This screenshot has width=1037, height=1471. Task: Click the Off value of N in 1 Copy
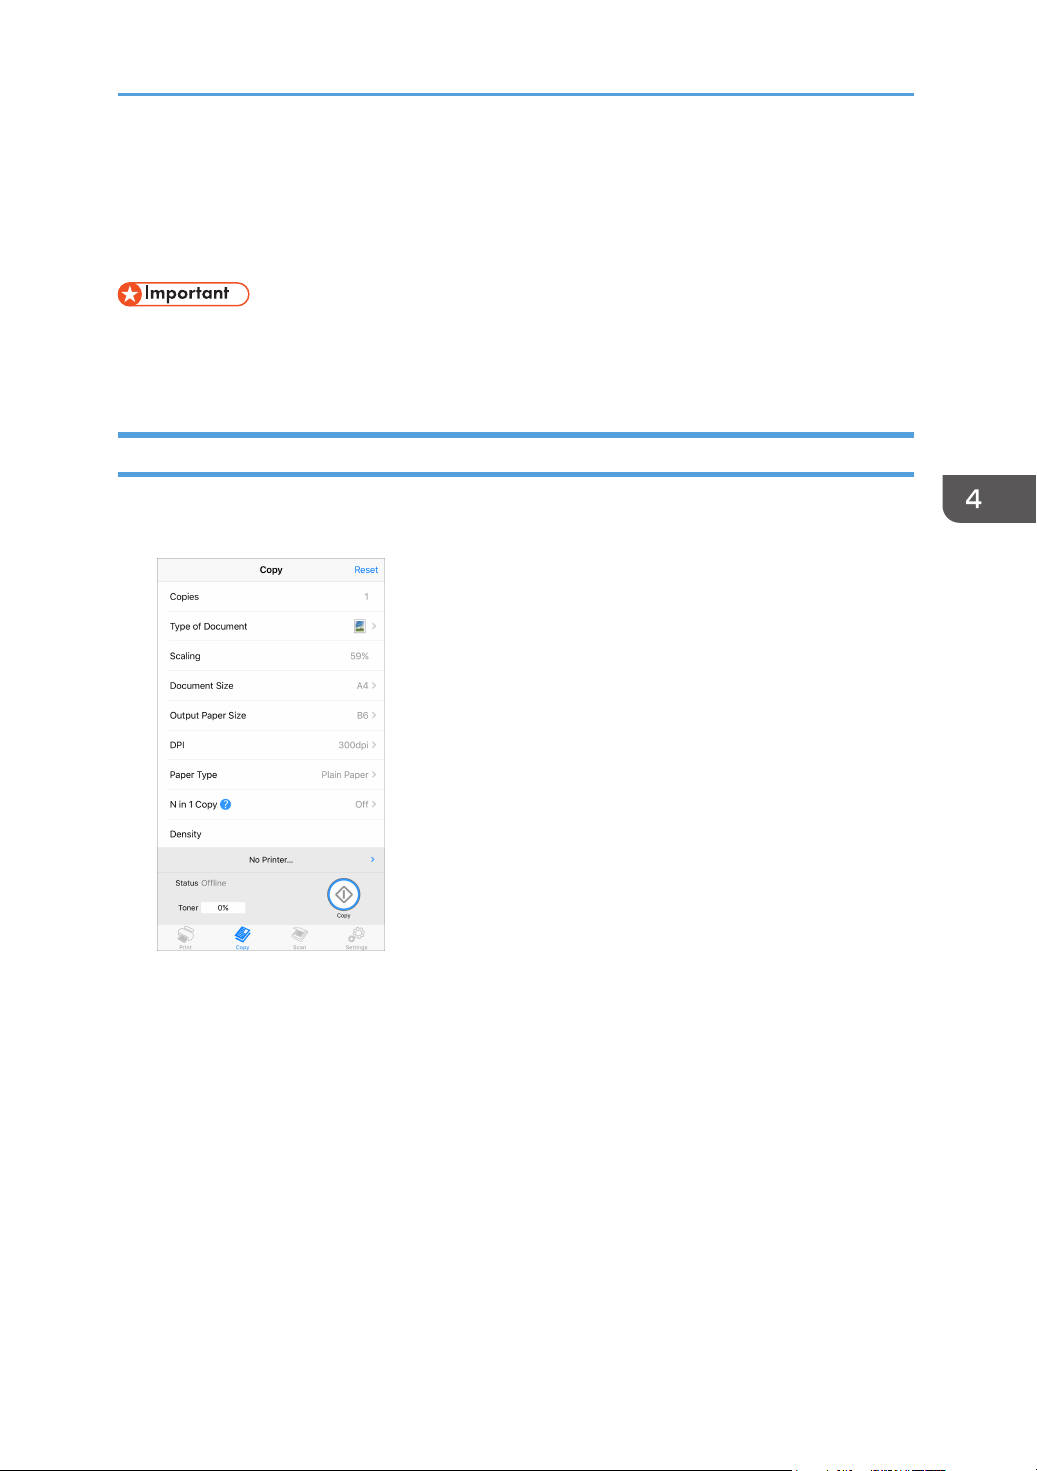click(361, 804)
